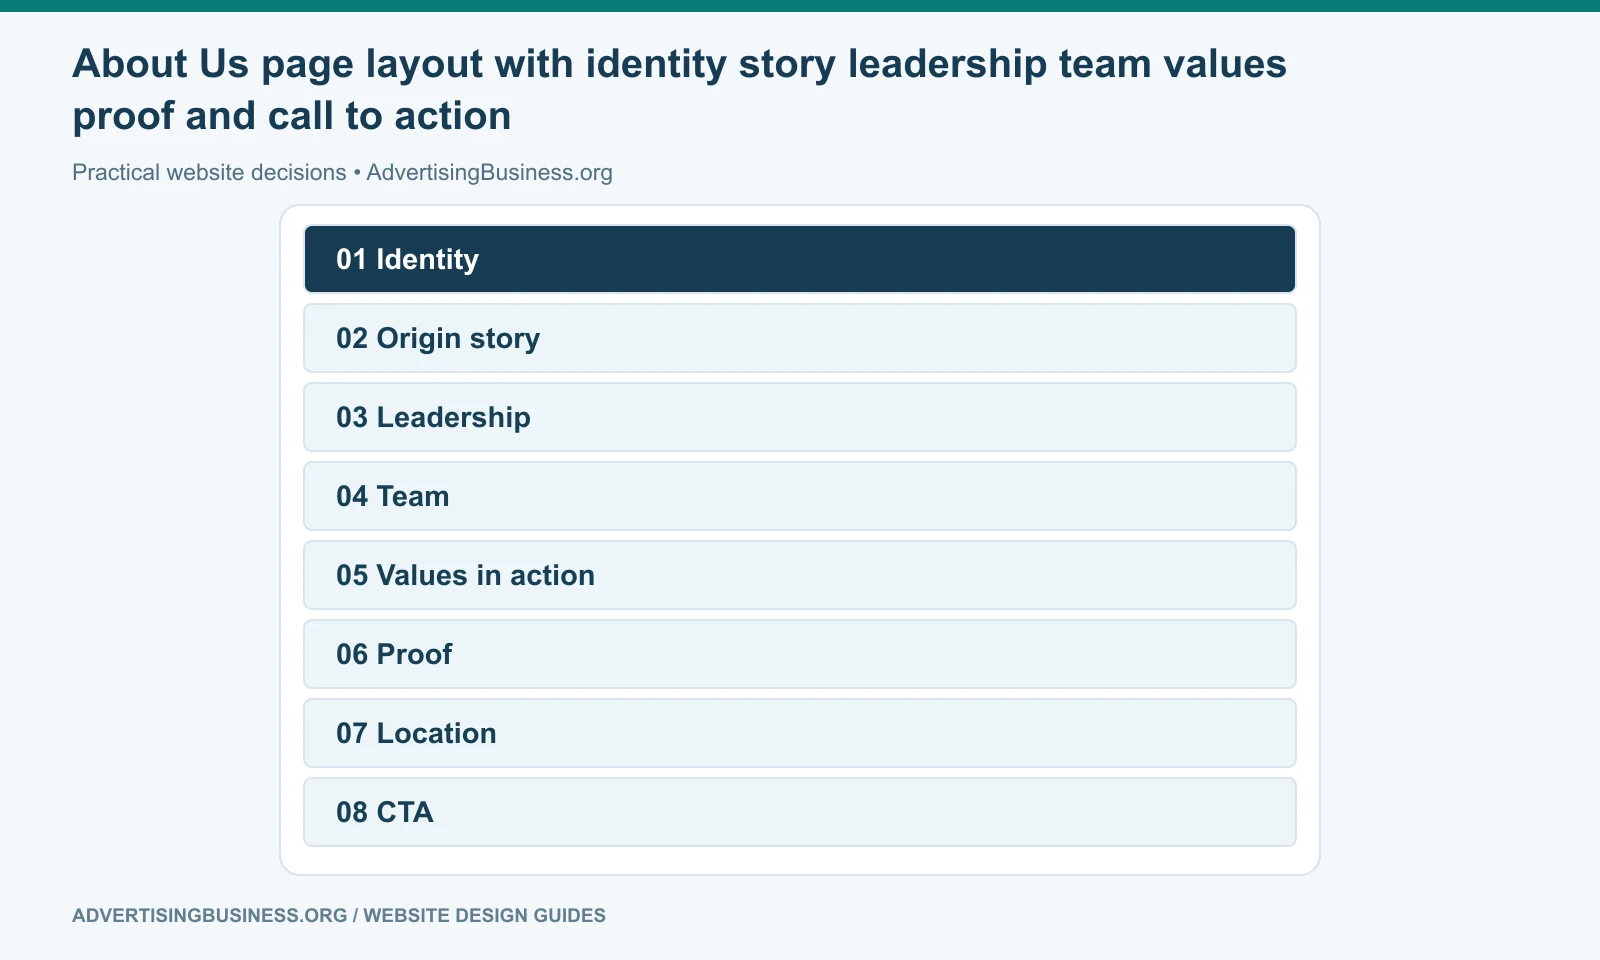Select the "07 Location" item

[x=800, y=733]
